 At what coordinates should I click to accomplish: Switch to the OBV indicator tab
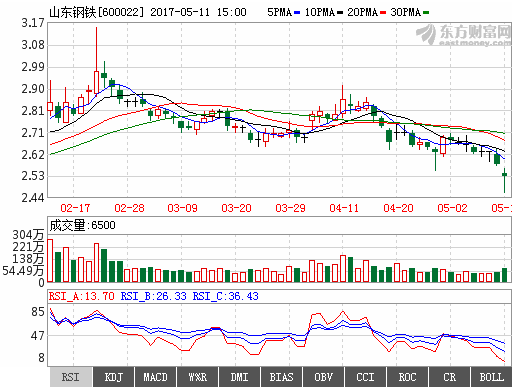tap(323, 377)
